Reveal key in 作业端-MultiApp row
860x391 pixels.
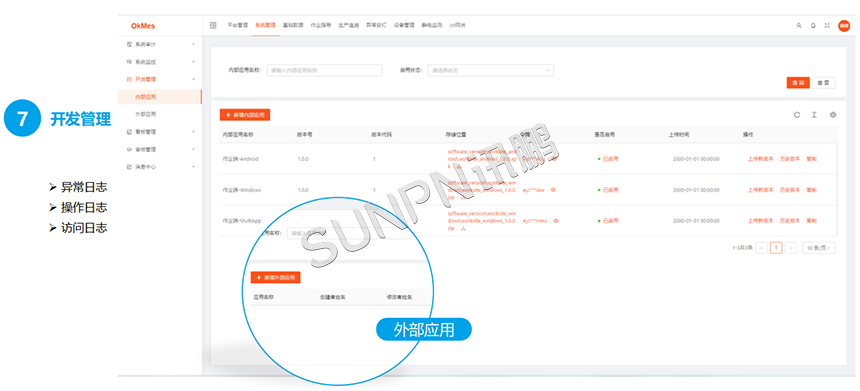point(556,220)
